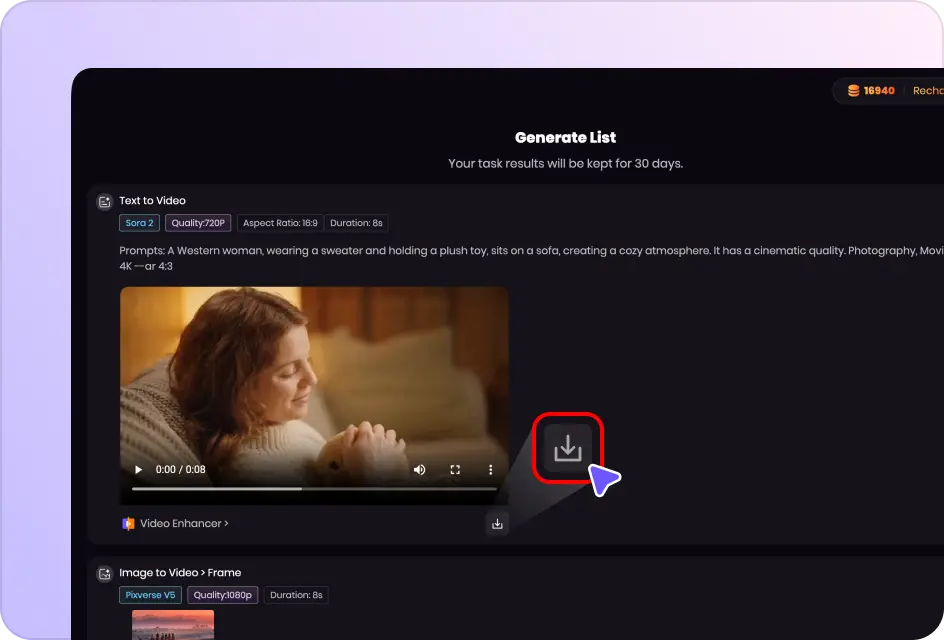
Task: Click the Video Enhancer icon
Action: 128,523
